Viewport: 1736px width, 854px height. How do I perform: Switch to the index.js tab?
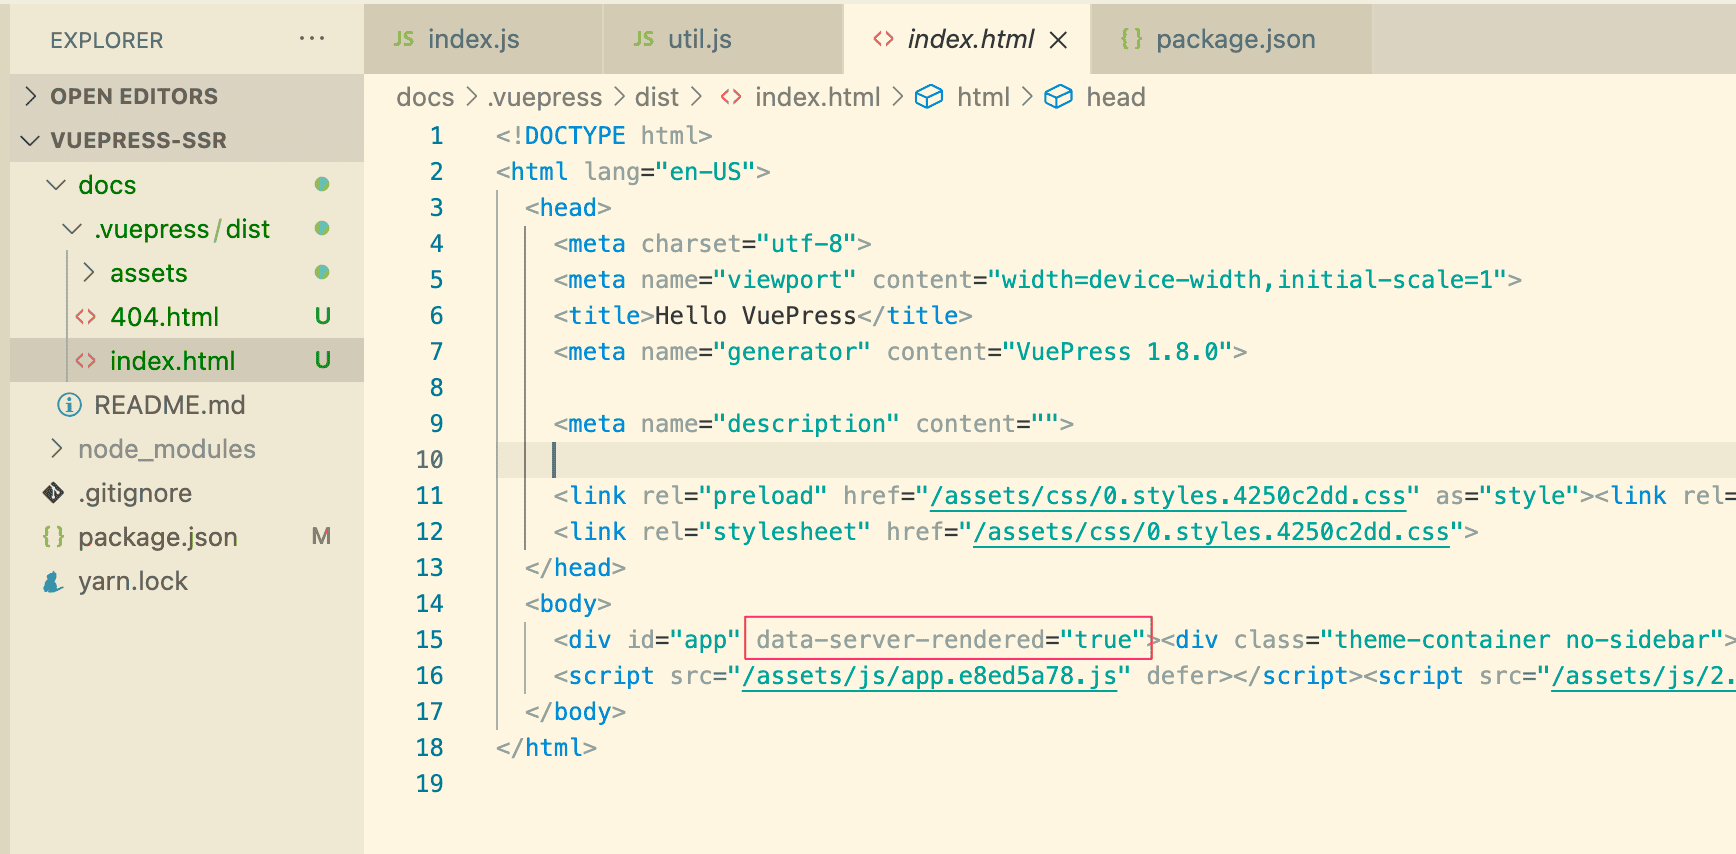pyautogui.click(x=484, y=39)
